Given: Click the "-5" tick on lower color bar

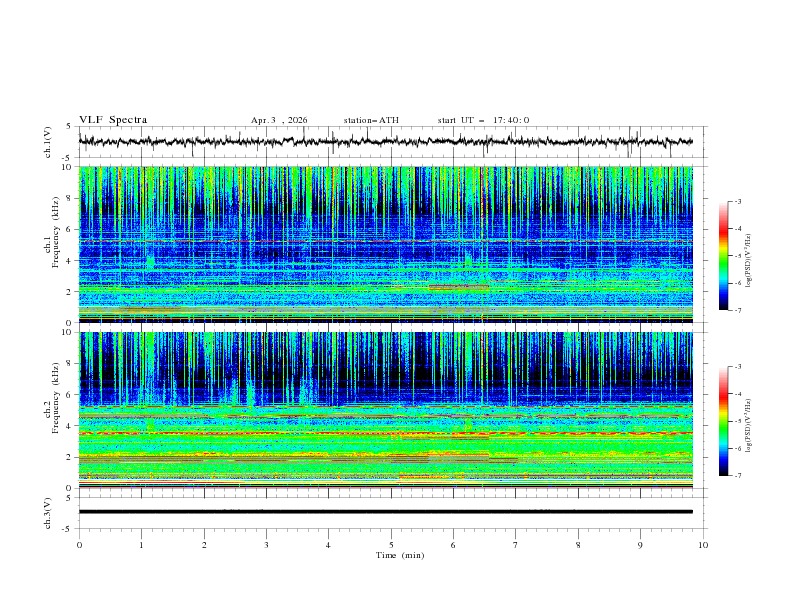Looking at the screenshot, I should (x=738, y=421).
